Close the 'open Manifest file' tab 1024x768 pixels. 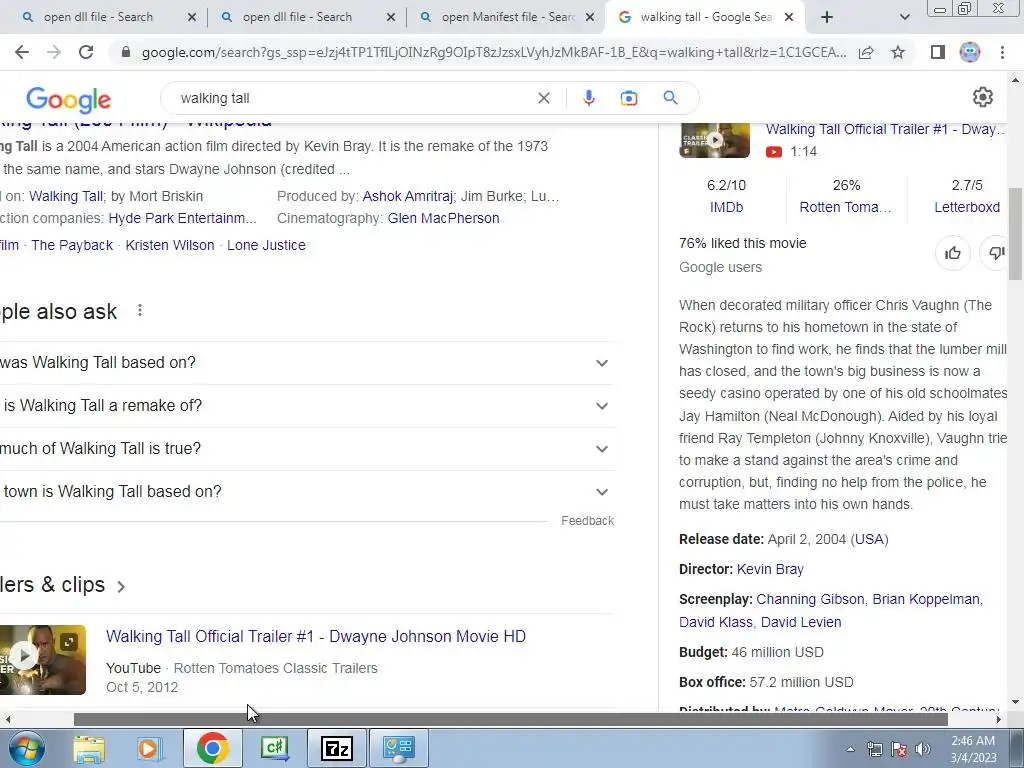(590, 17)
